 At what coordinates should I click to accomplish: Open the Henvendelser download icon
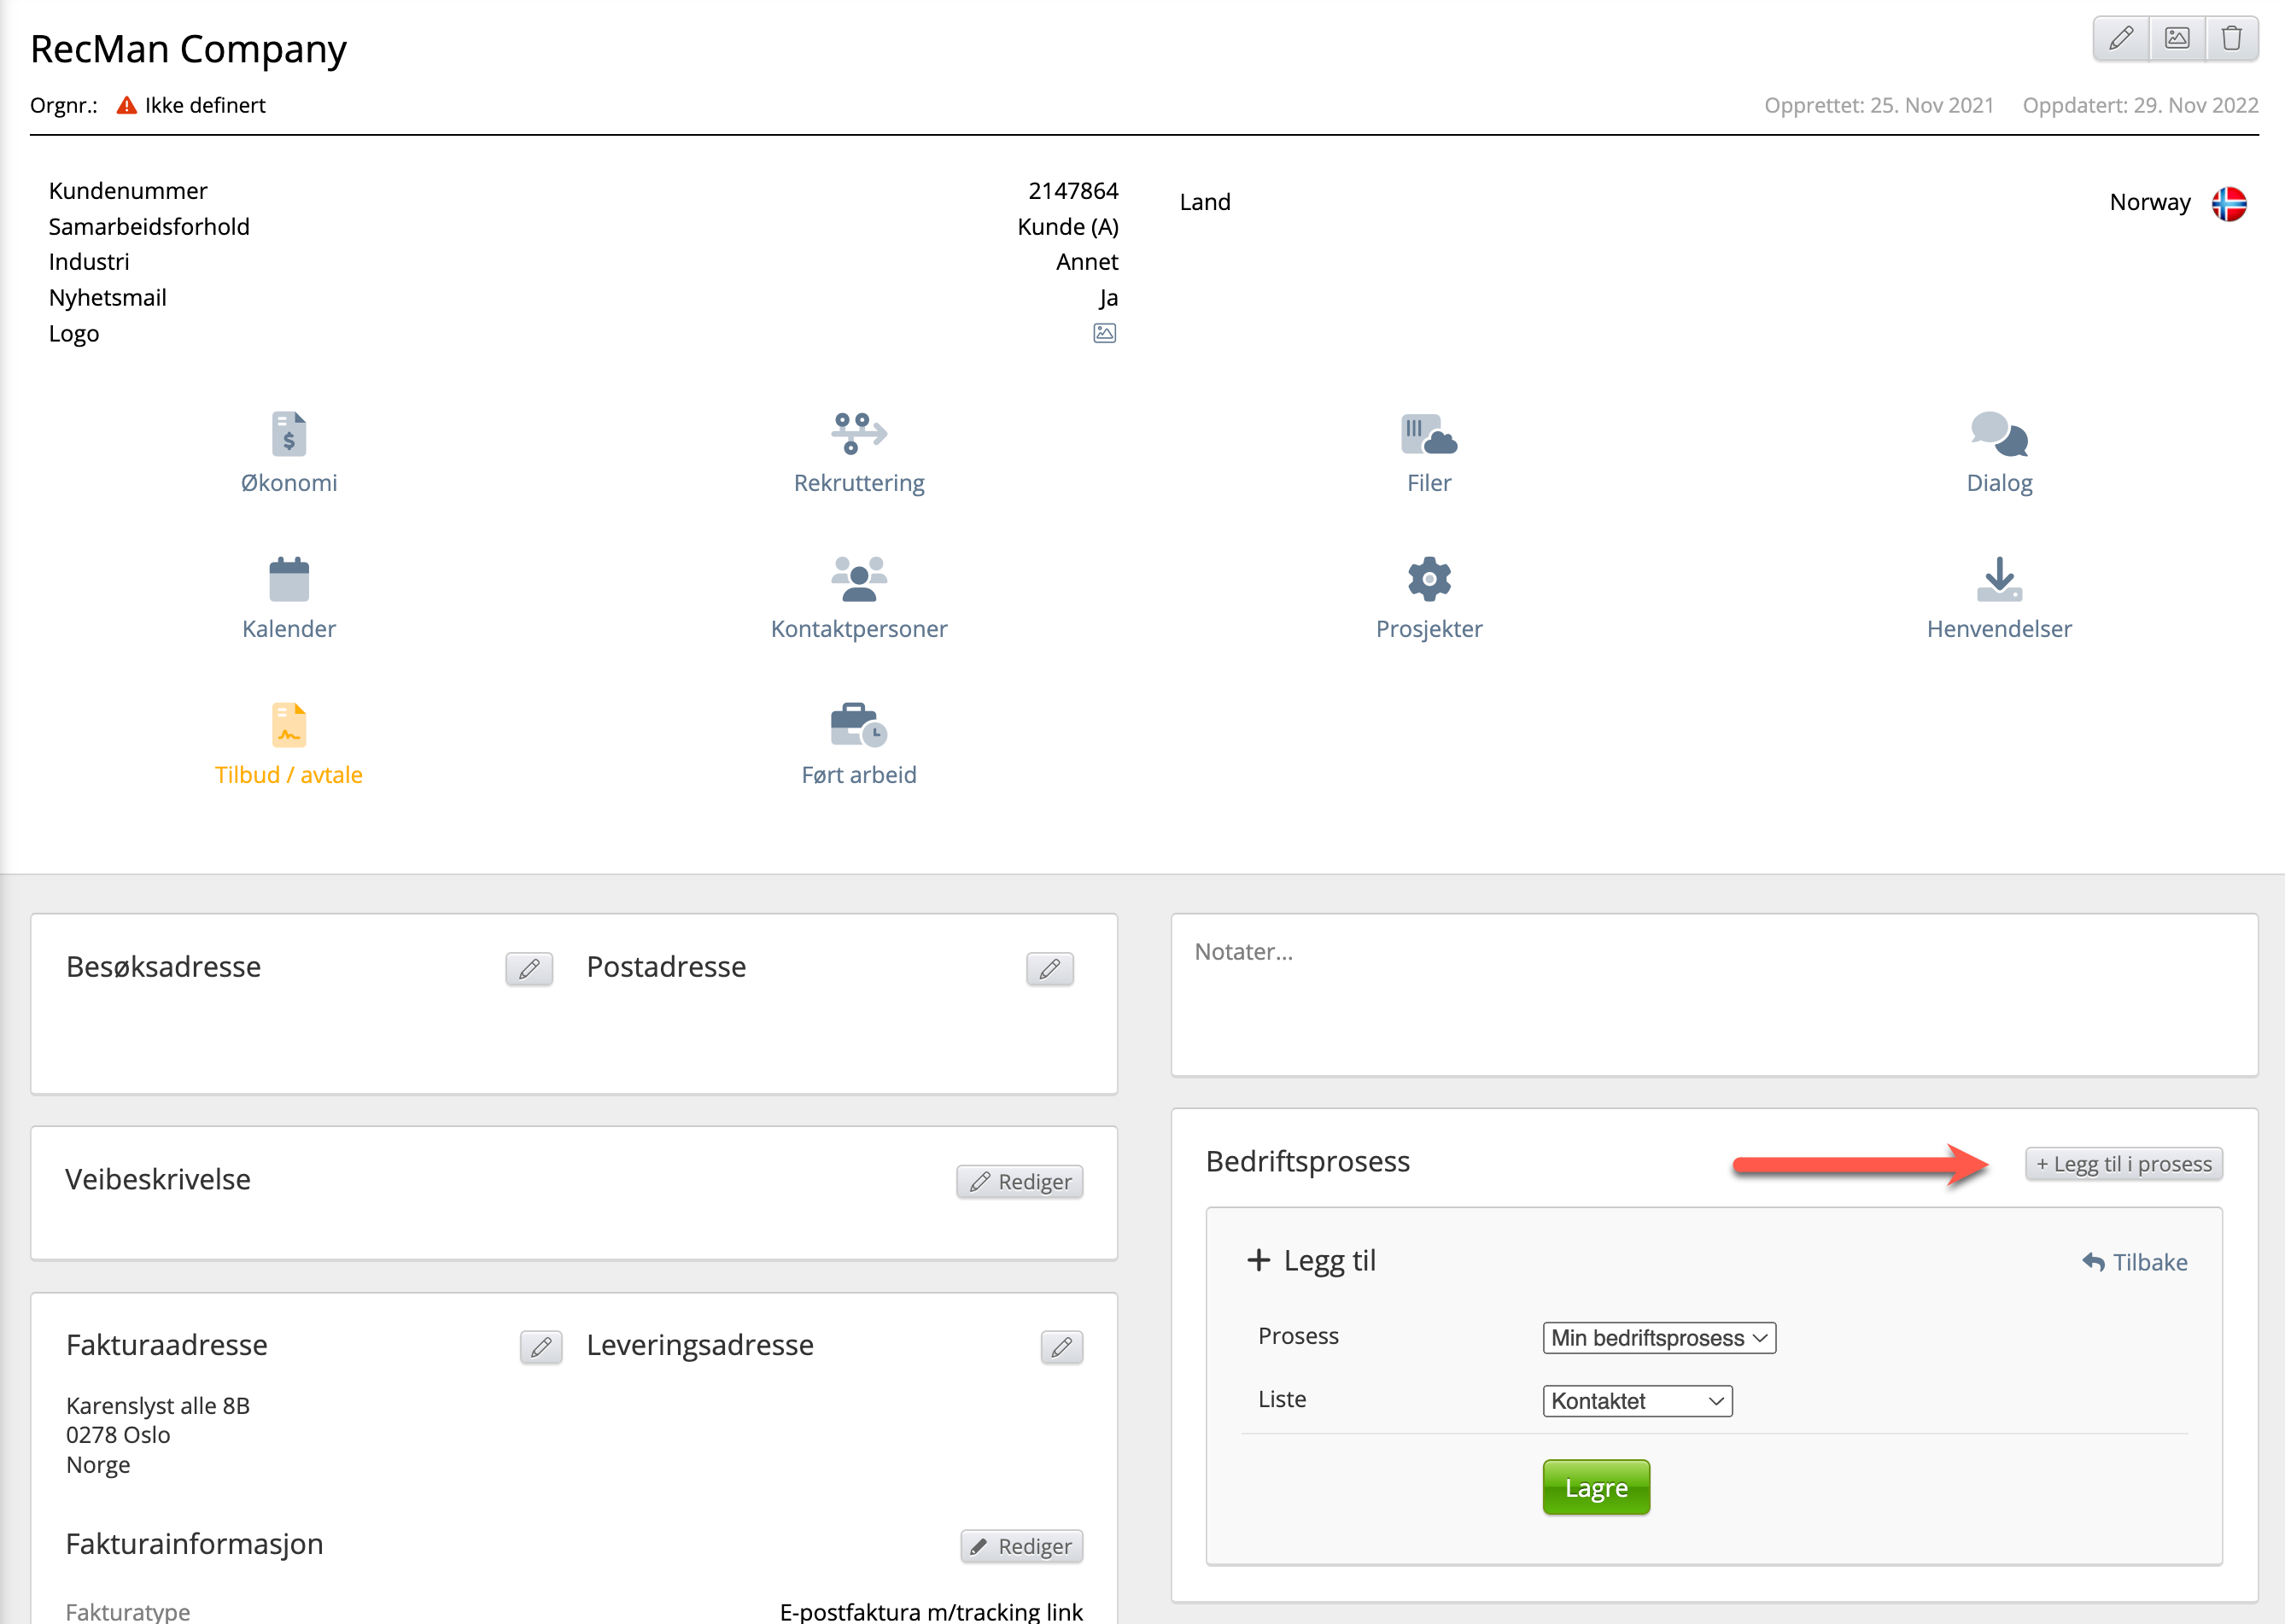(1998, 580)
